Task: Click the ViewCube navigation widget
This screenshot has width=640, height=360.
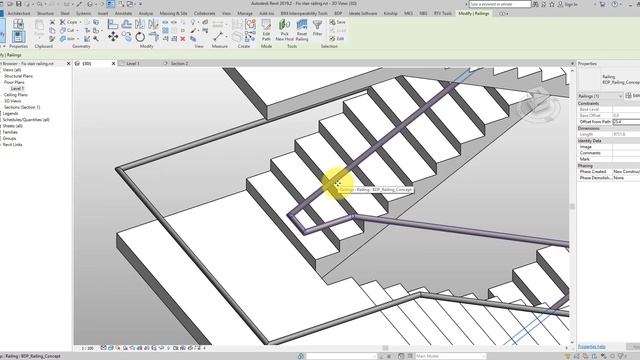Action: [x=538, y=106]
